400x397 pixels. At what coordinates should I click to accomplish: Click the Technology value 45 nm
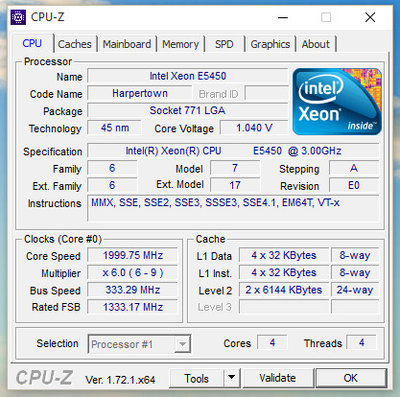114,128
